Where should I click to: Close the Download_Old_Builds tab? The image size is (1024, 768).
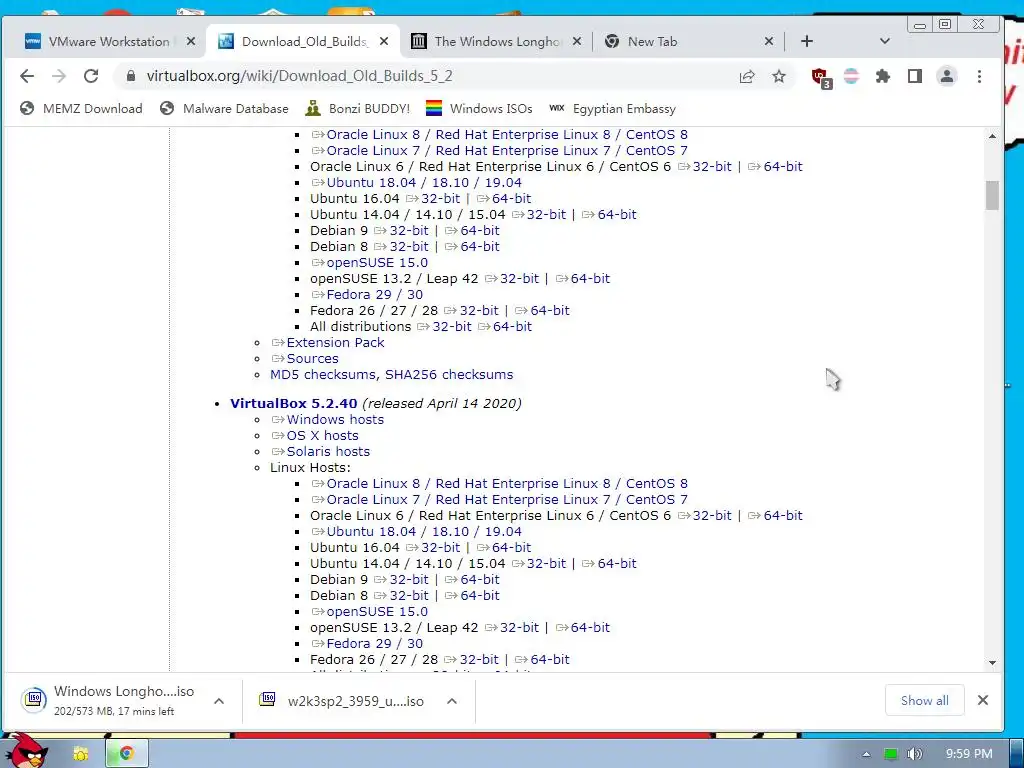[x=384, y=41]
